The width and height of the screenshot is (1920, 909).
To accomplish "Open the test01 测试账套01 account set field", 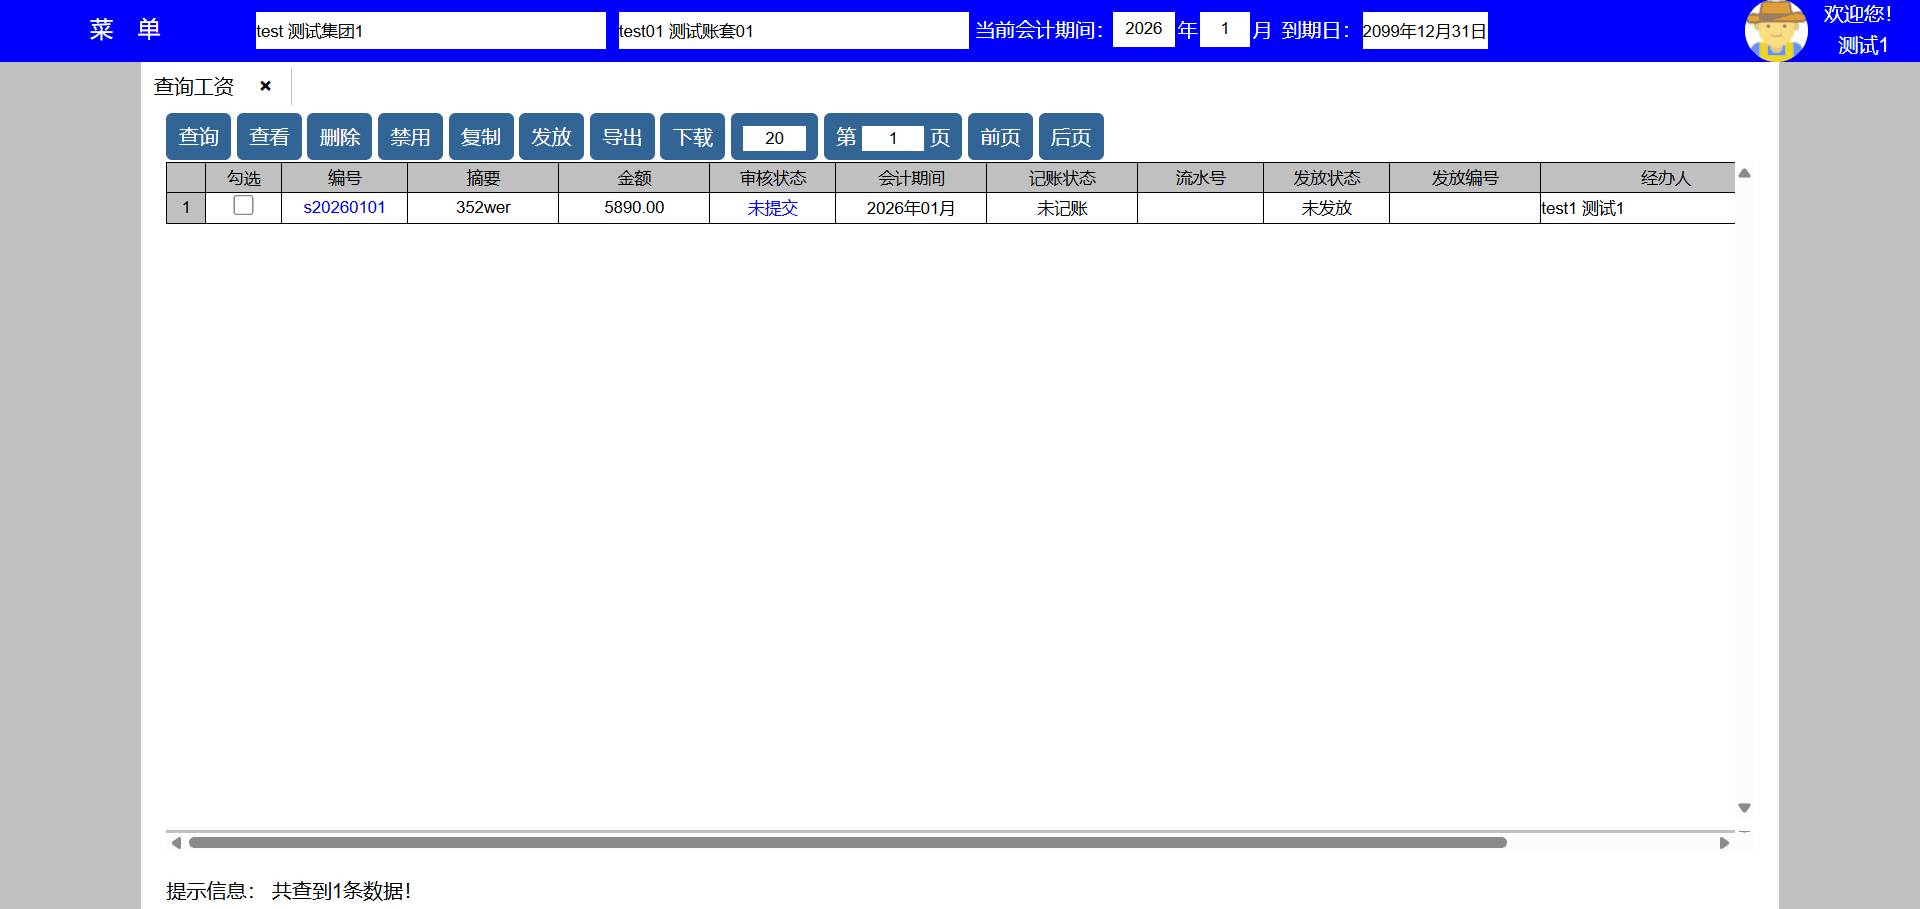I will coord(793,31).
